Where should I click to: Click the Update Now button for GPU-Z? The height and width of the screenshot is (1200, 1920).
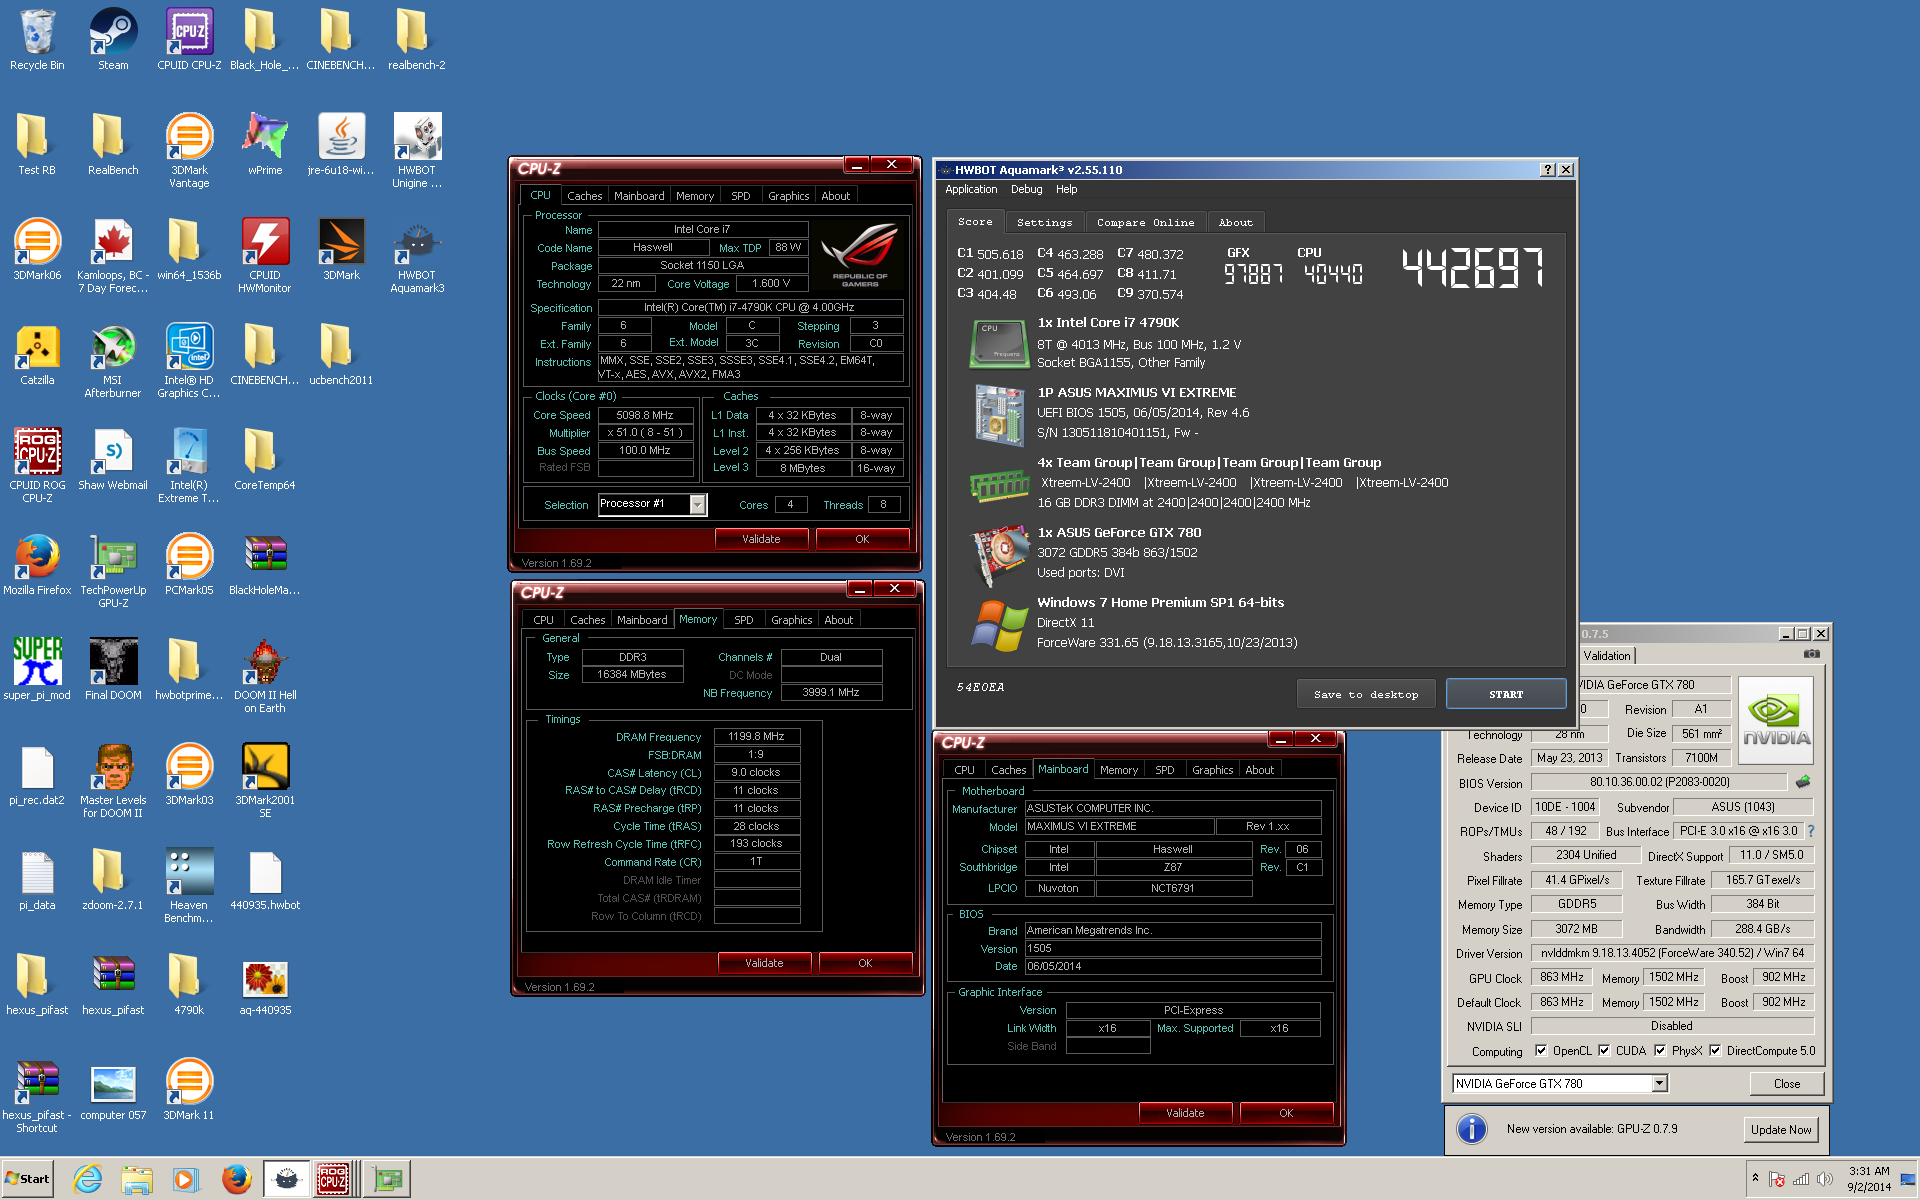click(1780, 1130)
